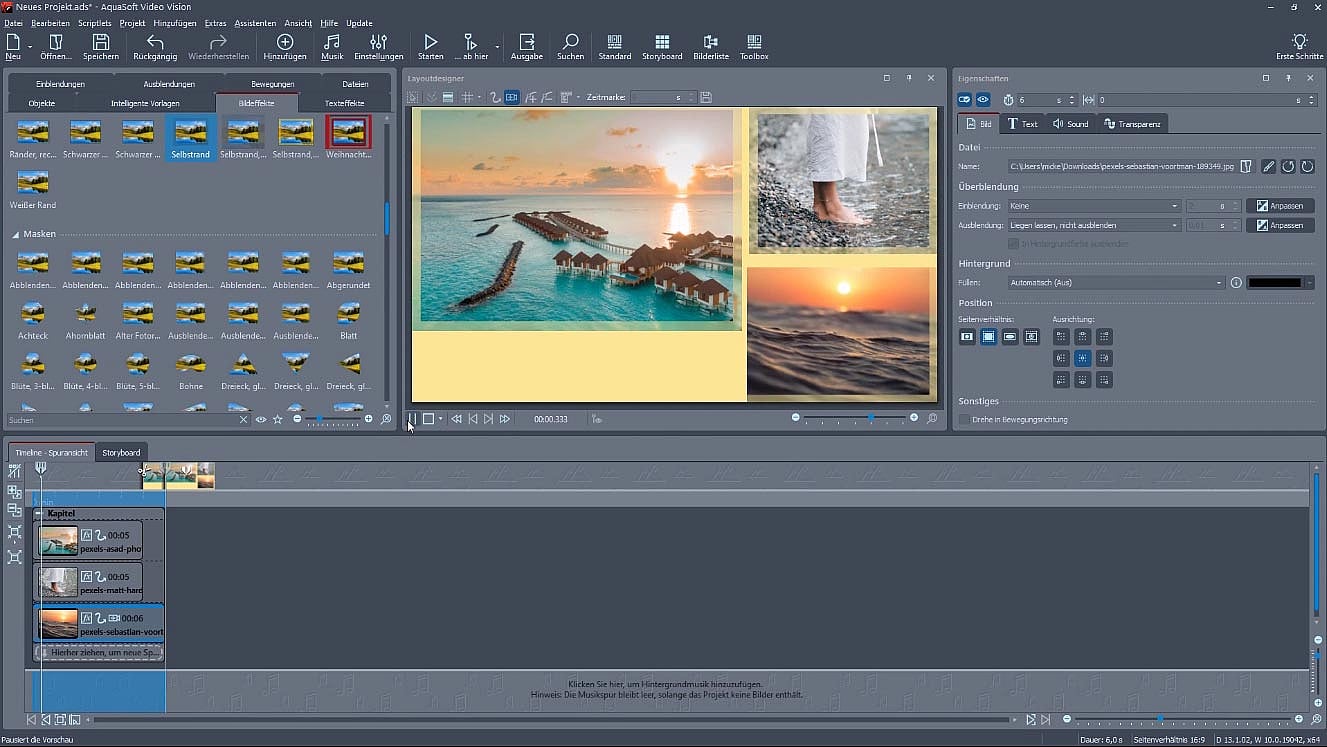
Task: Expand the Füllen 'Automatisch (Aus)' dropdown
Action: (1115, 283)
